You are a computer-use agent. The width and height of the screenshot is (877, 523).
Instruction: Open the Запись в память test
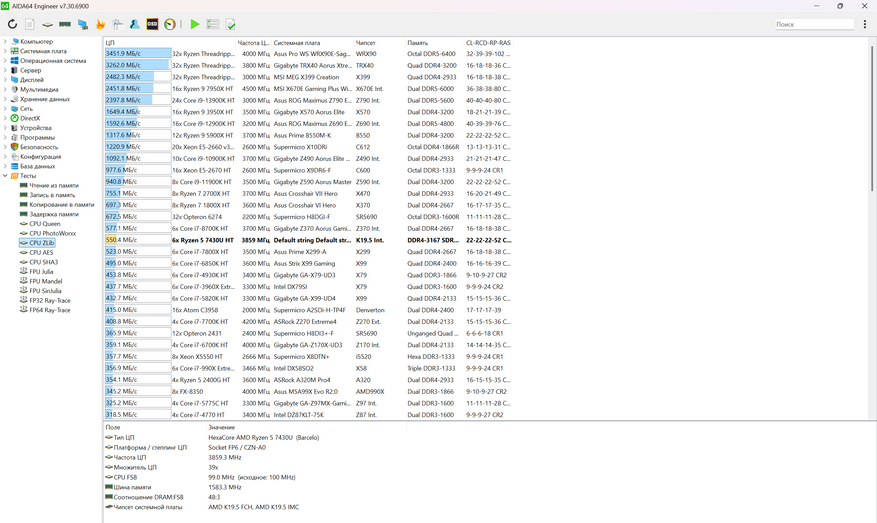point(52,195)
